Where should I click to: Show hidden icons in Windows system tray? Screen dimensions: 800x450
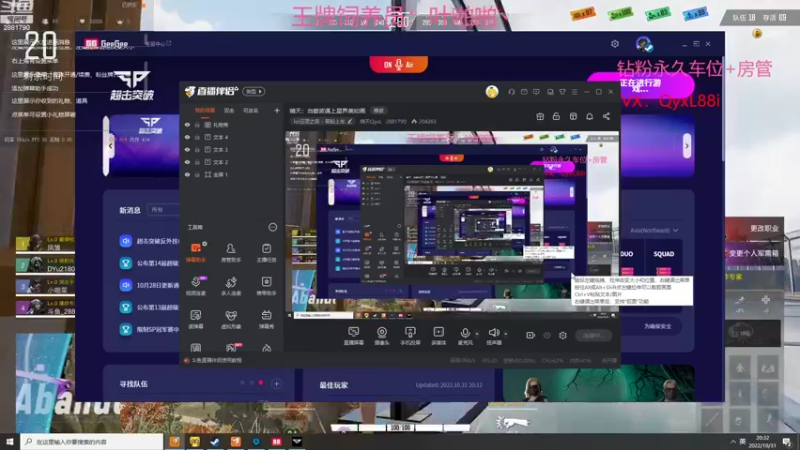(733, 442)
